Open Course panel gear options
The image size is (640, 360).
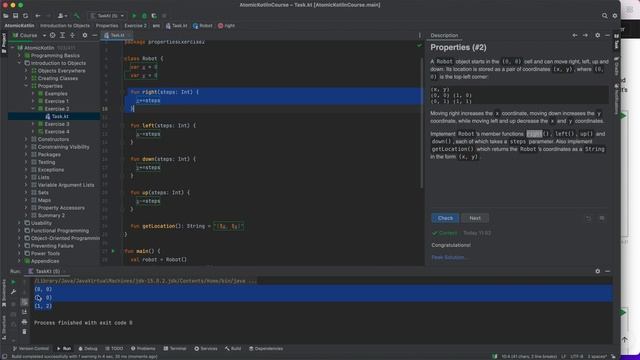pos(84,35)
